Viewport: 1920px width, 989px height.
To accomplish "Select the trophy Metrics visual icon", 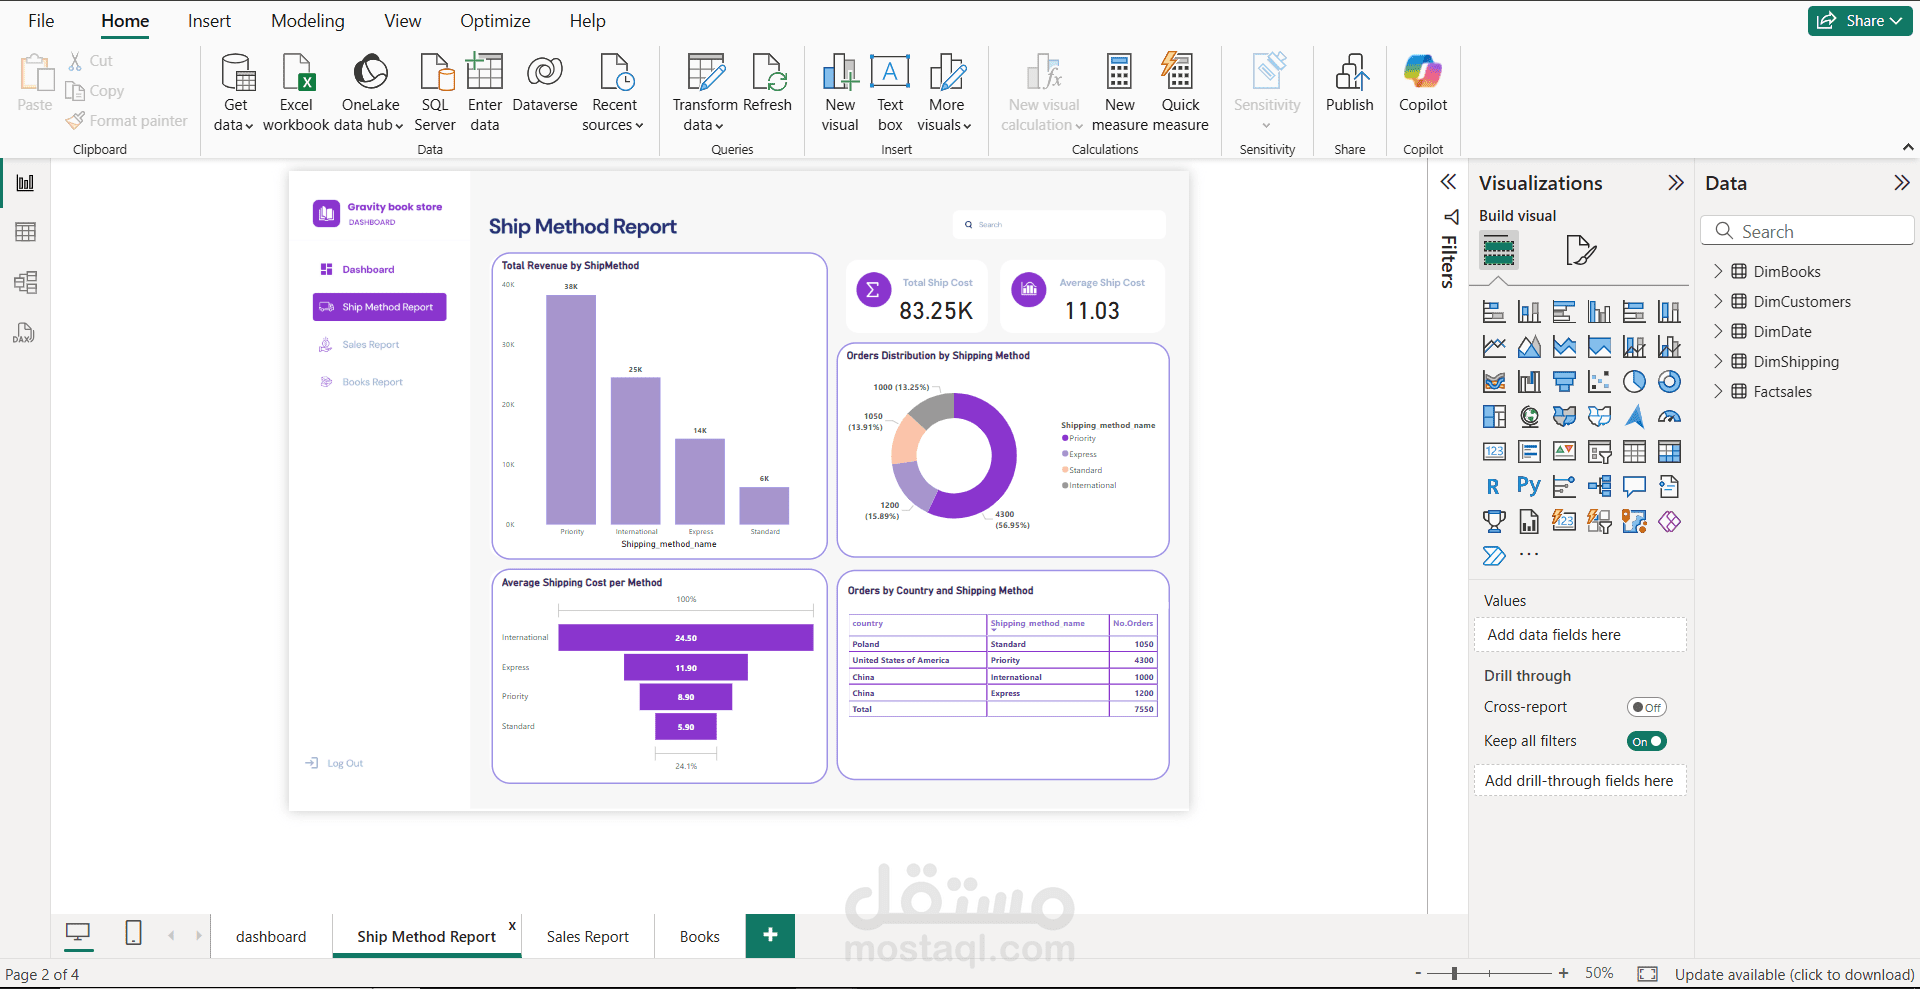I will click(x=1494, y=522).
